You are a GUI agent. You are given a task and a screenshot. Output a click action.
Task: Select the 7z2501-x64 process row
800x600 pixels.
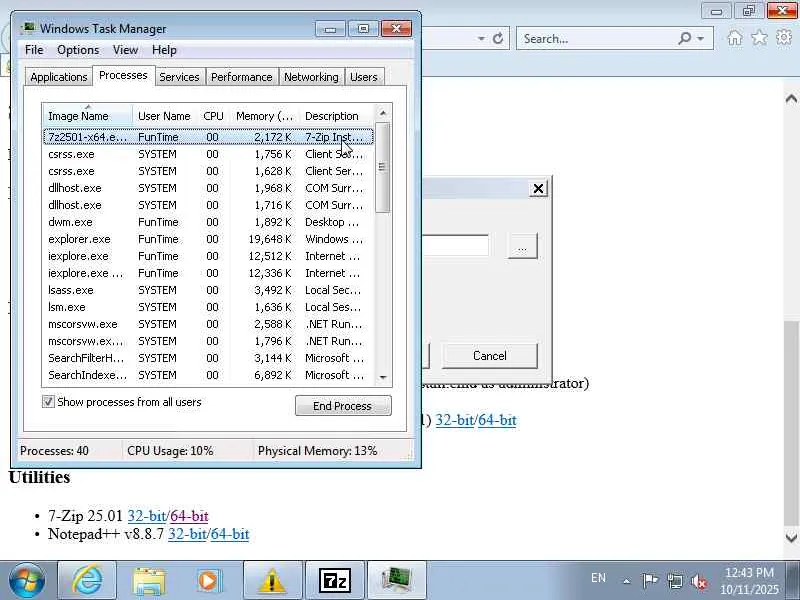[x=208, y=137]
